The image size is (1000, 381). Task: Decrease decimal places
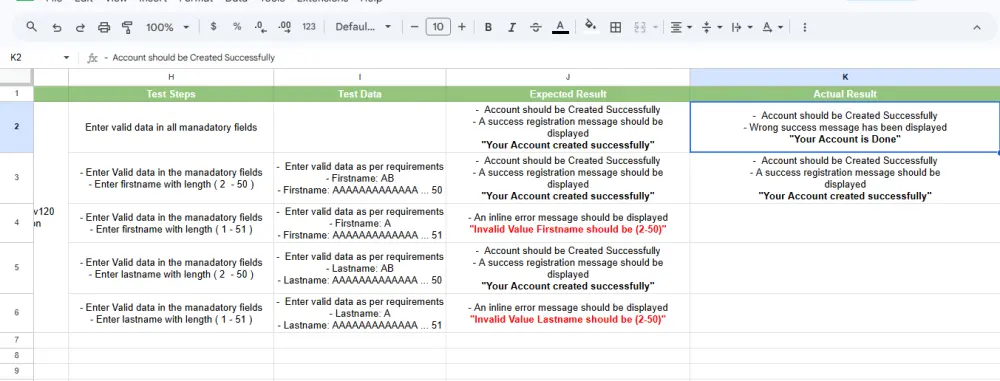(x=260, y=27)
